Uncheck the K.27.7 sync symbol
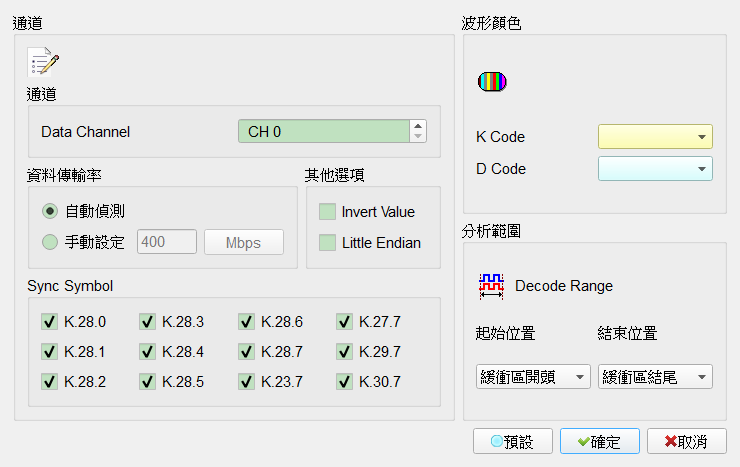Viewport: 740px width, 467px height. [x=344, y=322]
